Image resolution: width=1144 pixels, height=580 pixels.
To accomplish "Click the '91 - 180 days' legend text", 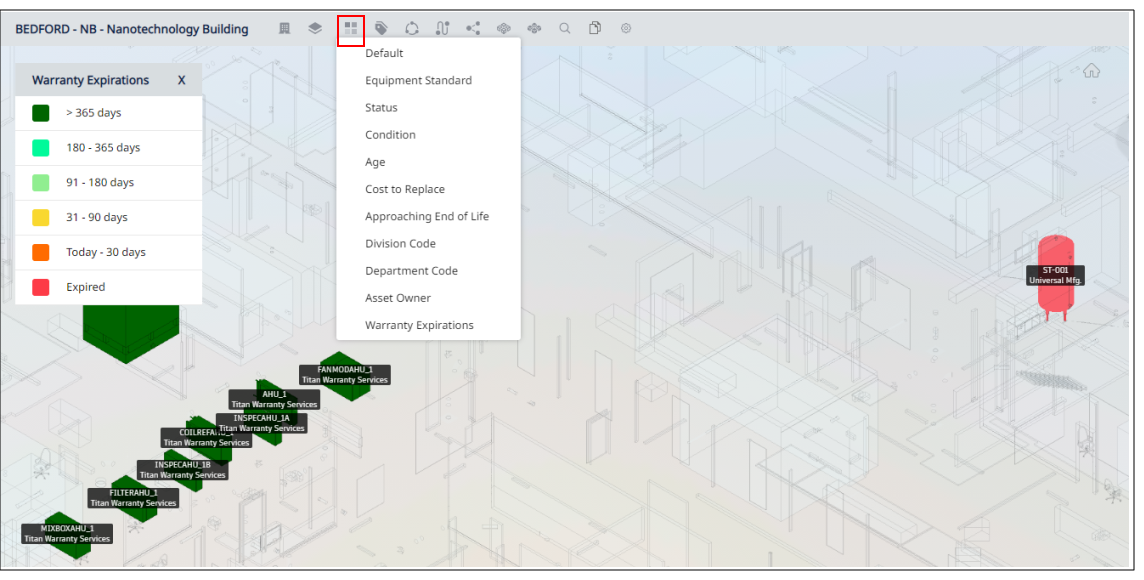I will tap(100, 182).
